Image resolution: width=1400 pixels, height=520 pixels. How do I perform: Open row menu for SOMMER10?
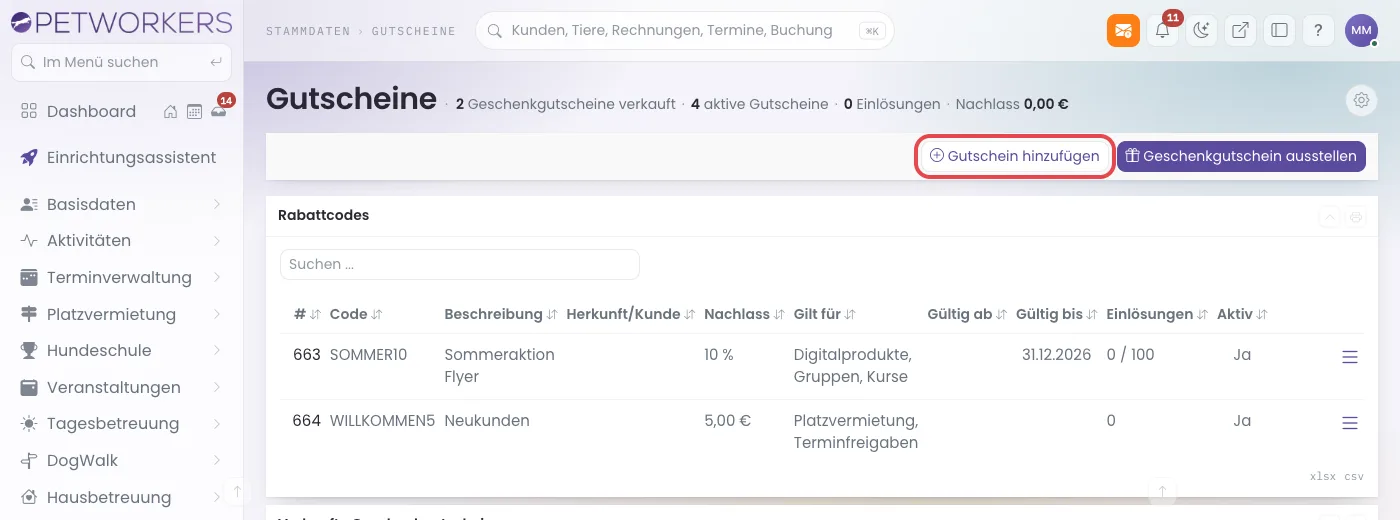(1350, 357)
